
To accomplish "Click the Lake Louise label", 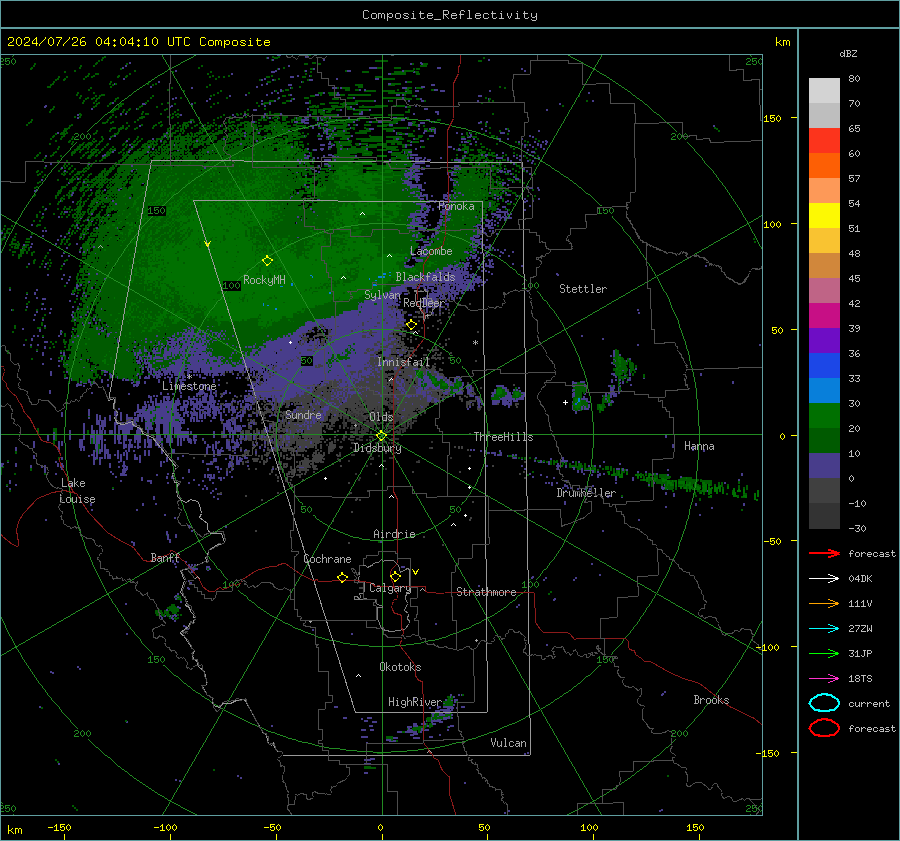I will click(x=77, y=491).
